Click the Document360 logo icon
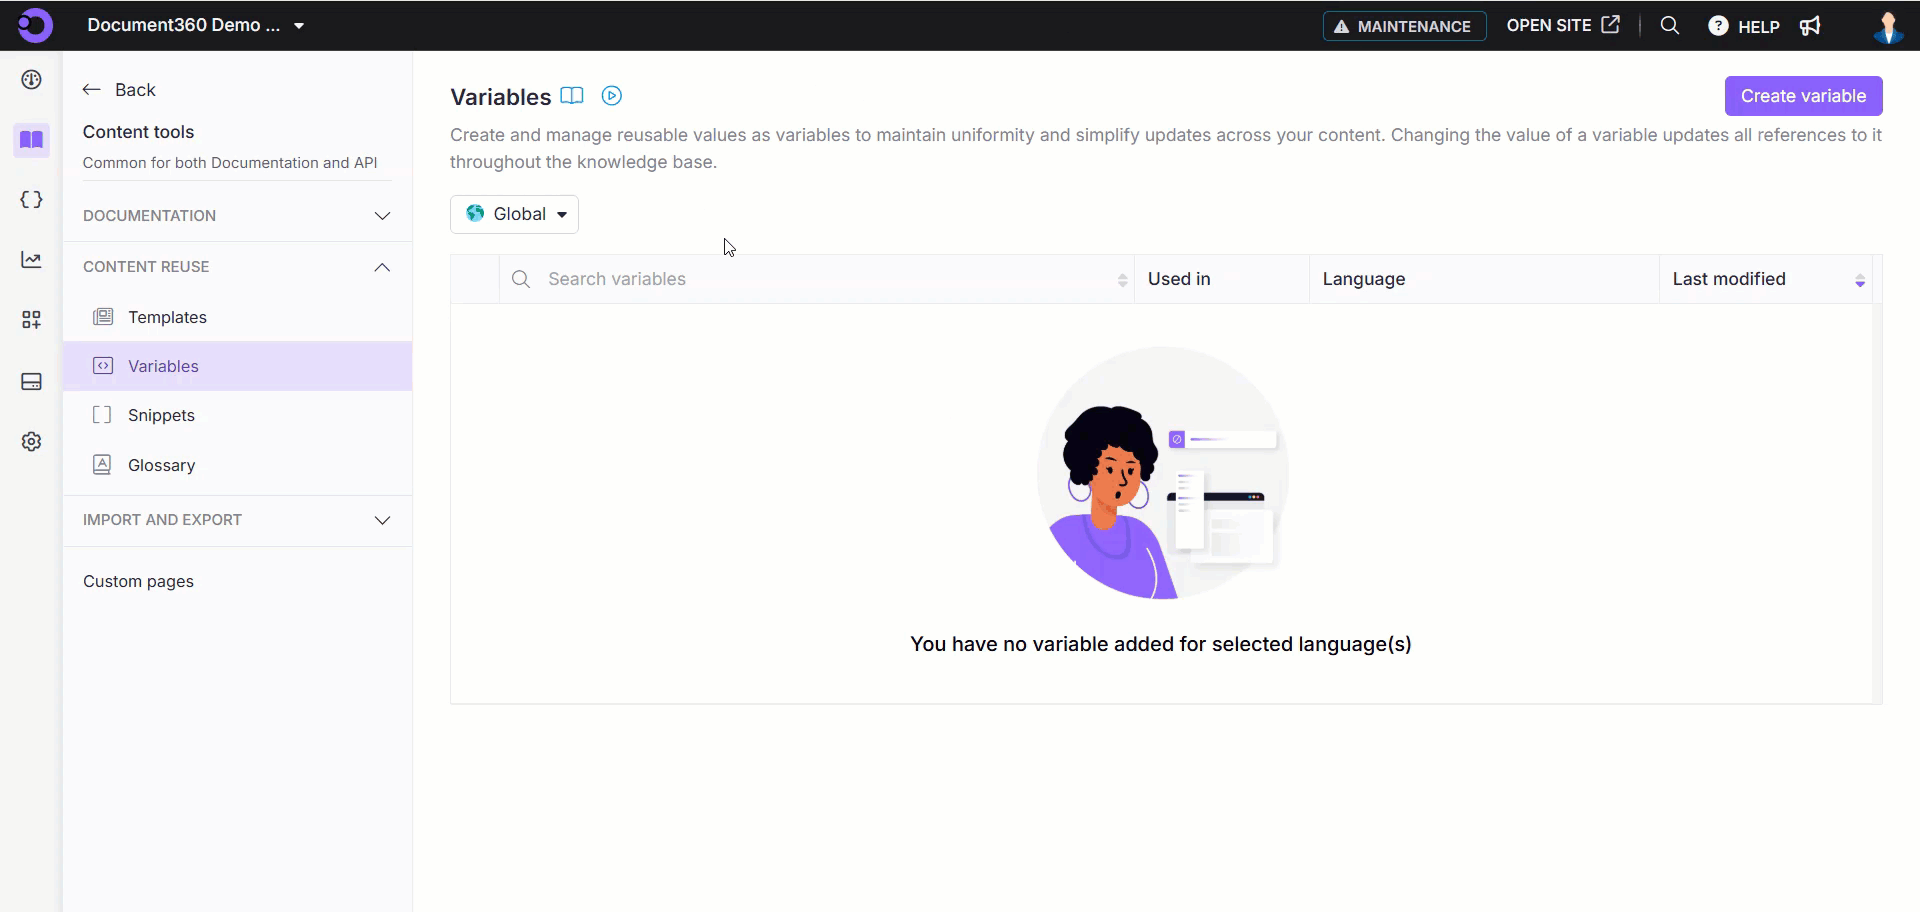1920x912 pixels. point(34,25)
